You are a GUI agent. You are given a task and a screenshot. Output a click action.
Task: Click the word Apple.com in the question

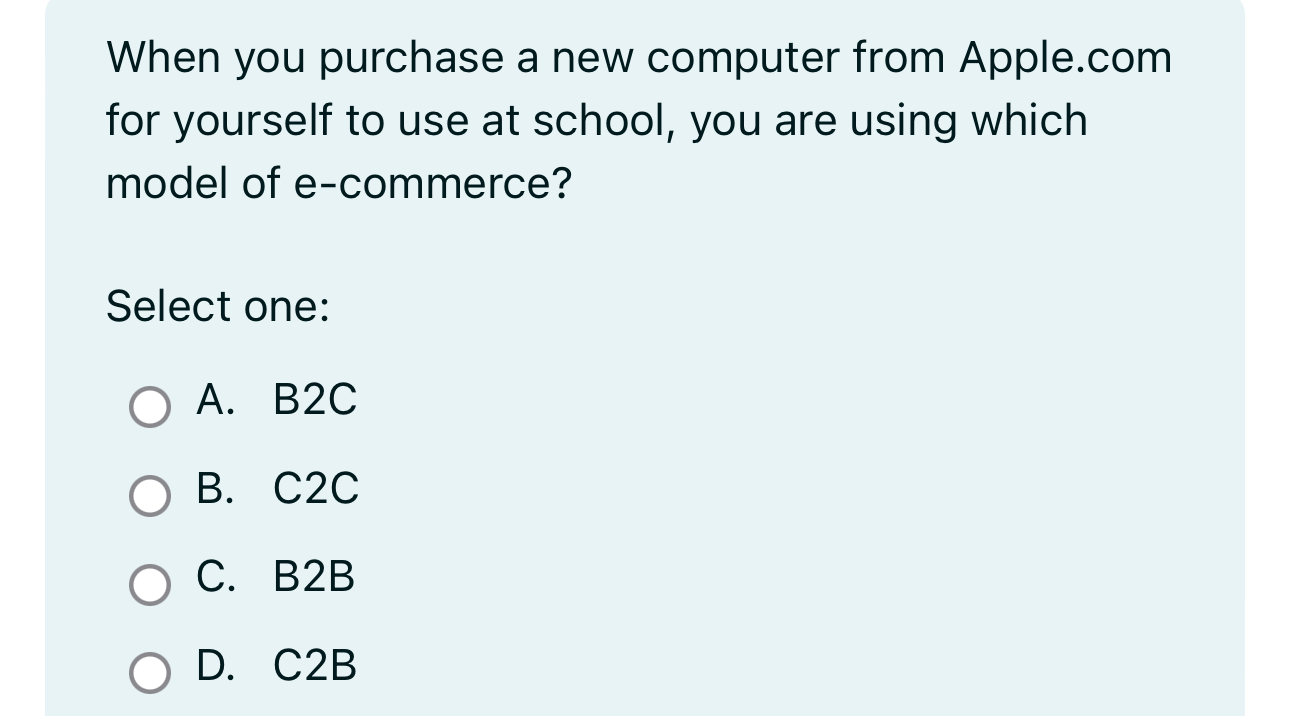tap(1065, 56)
